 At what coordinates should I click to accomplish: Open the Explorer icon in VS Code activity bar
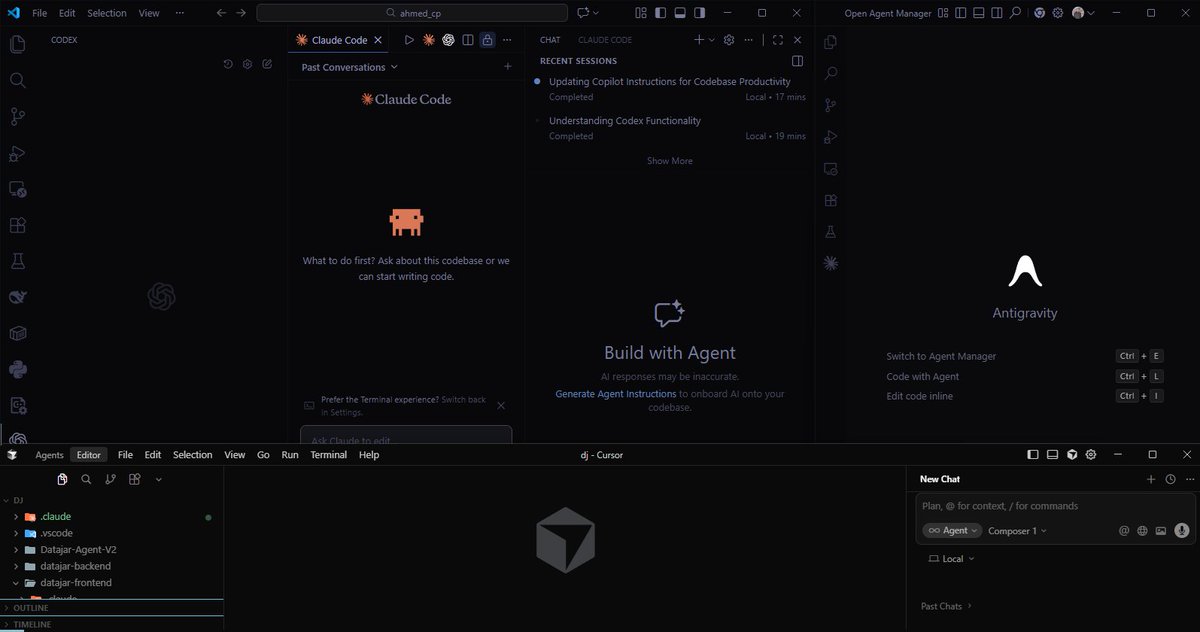click(x=17, y=44)
